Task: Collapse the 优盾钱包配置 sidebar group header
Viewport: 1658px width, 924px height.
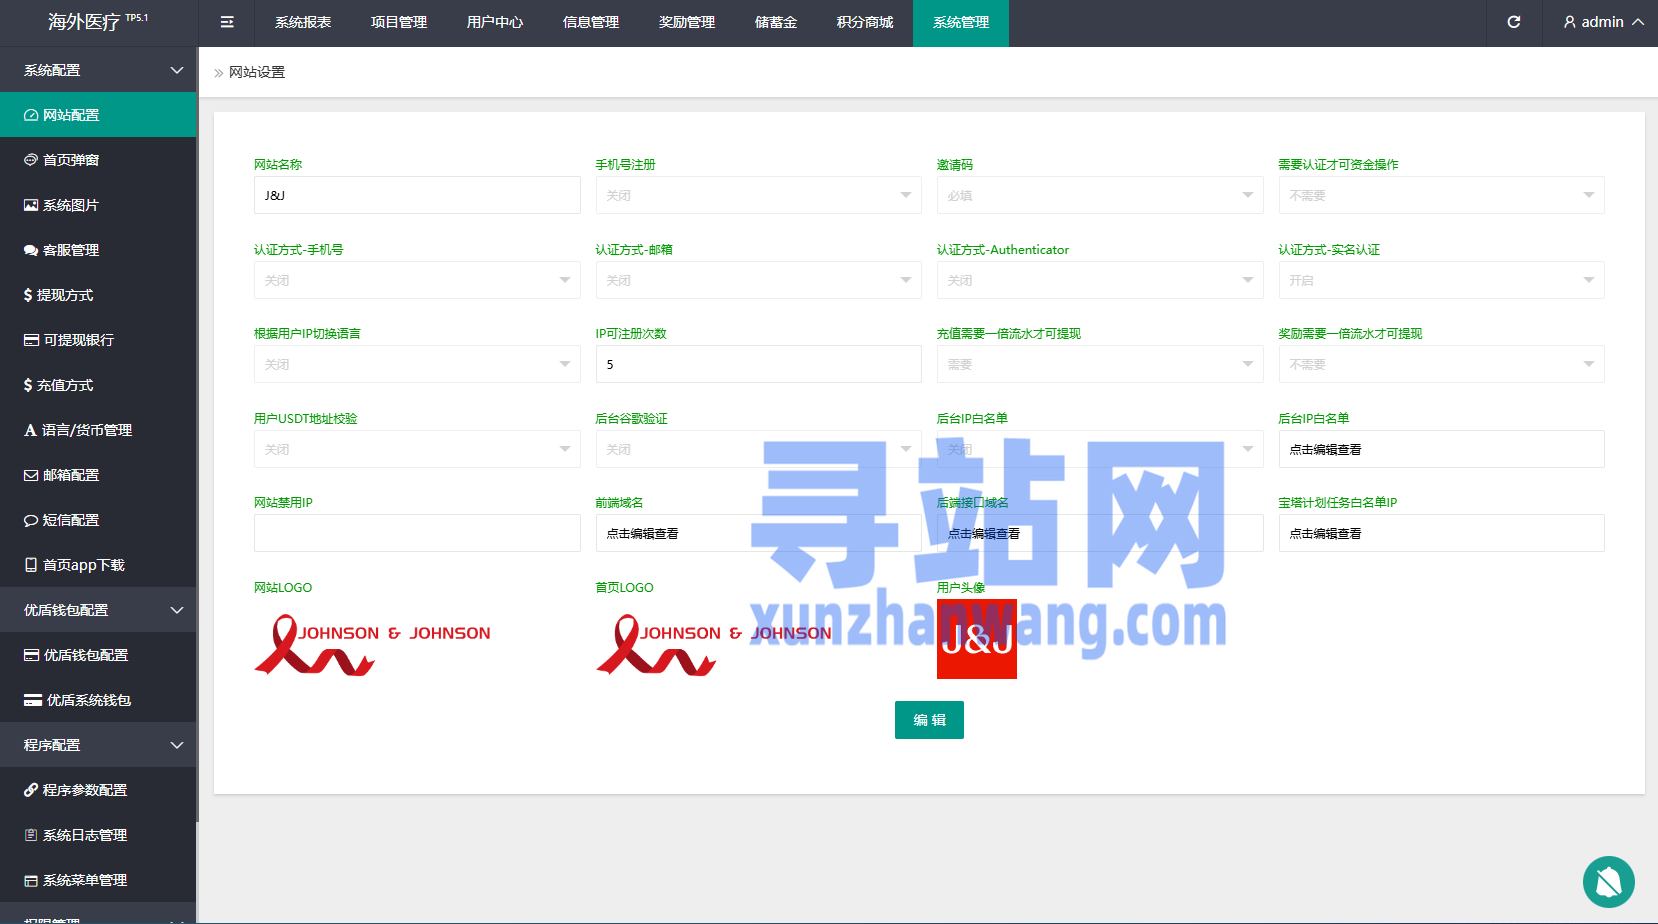Action: 98,610
